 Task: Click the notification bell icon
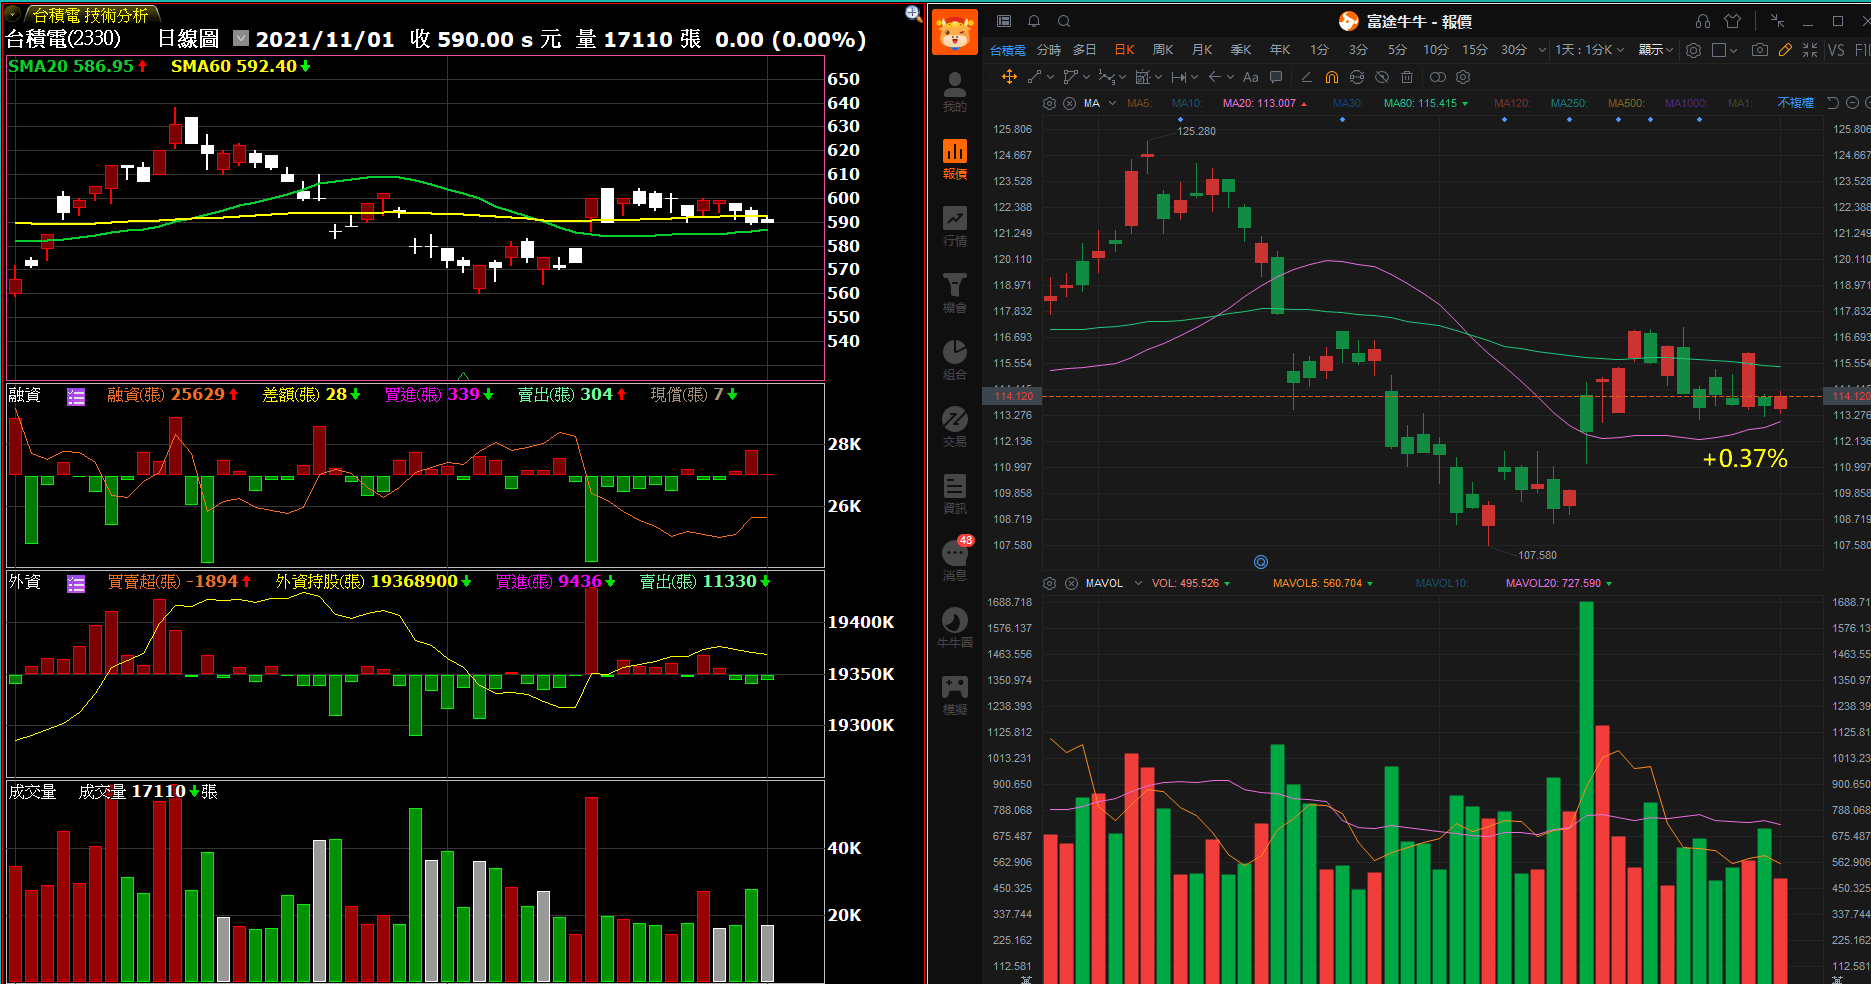(x=1034, y=21)
